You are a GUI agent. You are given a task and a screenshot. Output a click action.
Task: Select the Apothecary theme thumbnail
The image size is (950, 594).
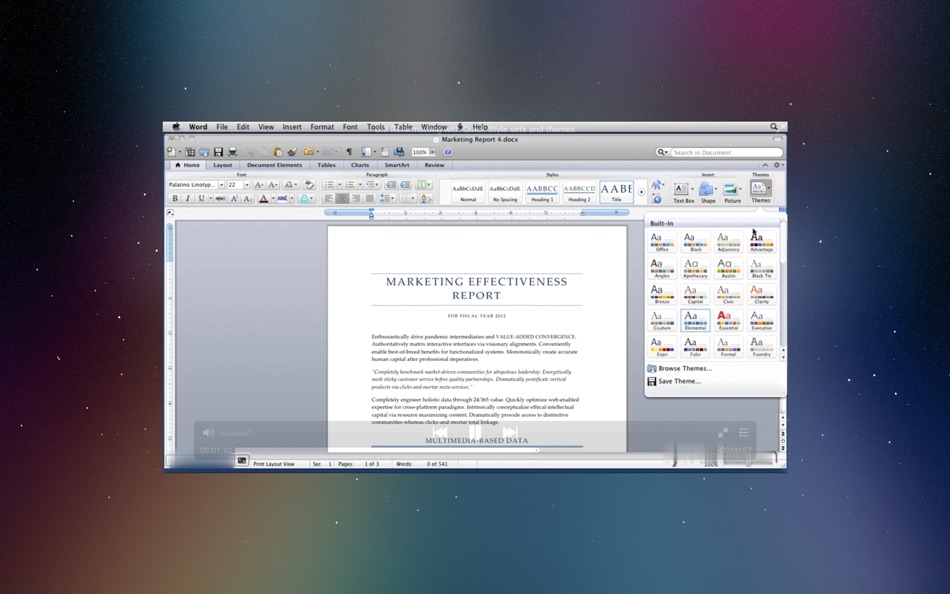pos(695,268)
